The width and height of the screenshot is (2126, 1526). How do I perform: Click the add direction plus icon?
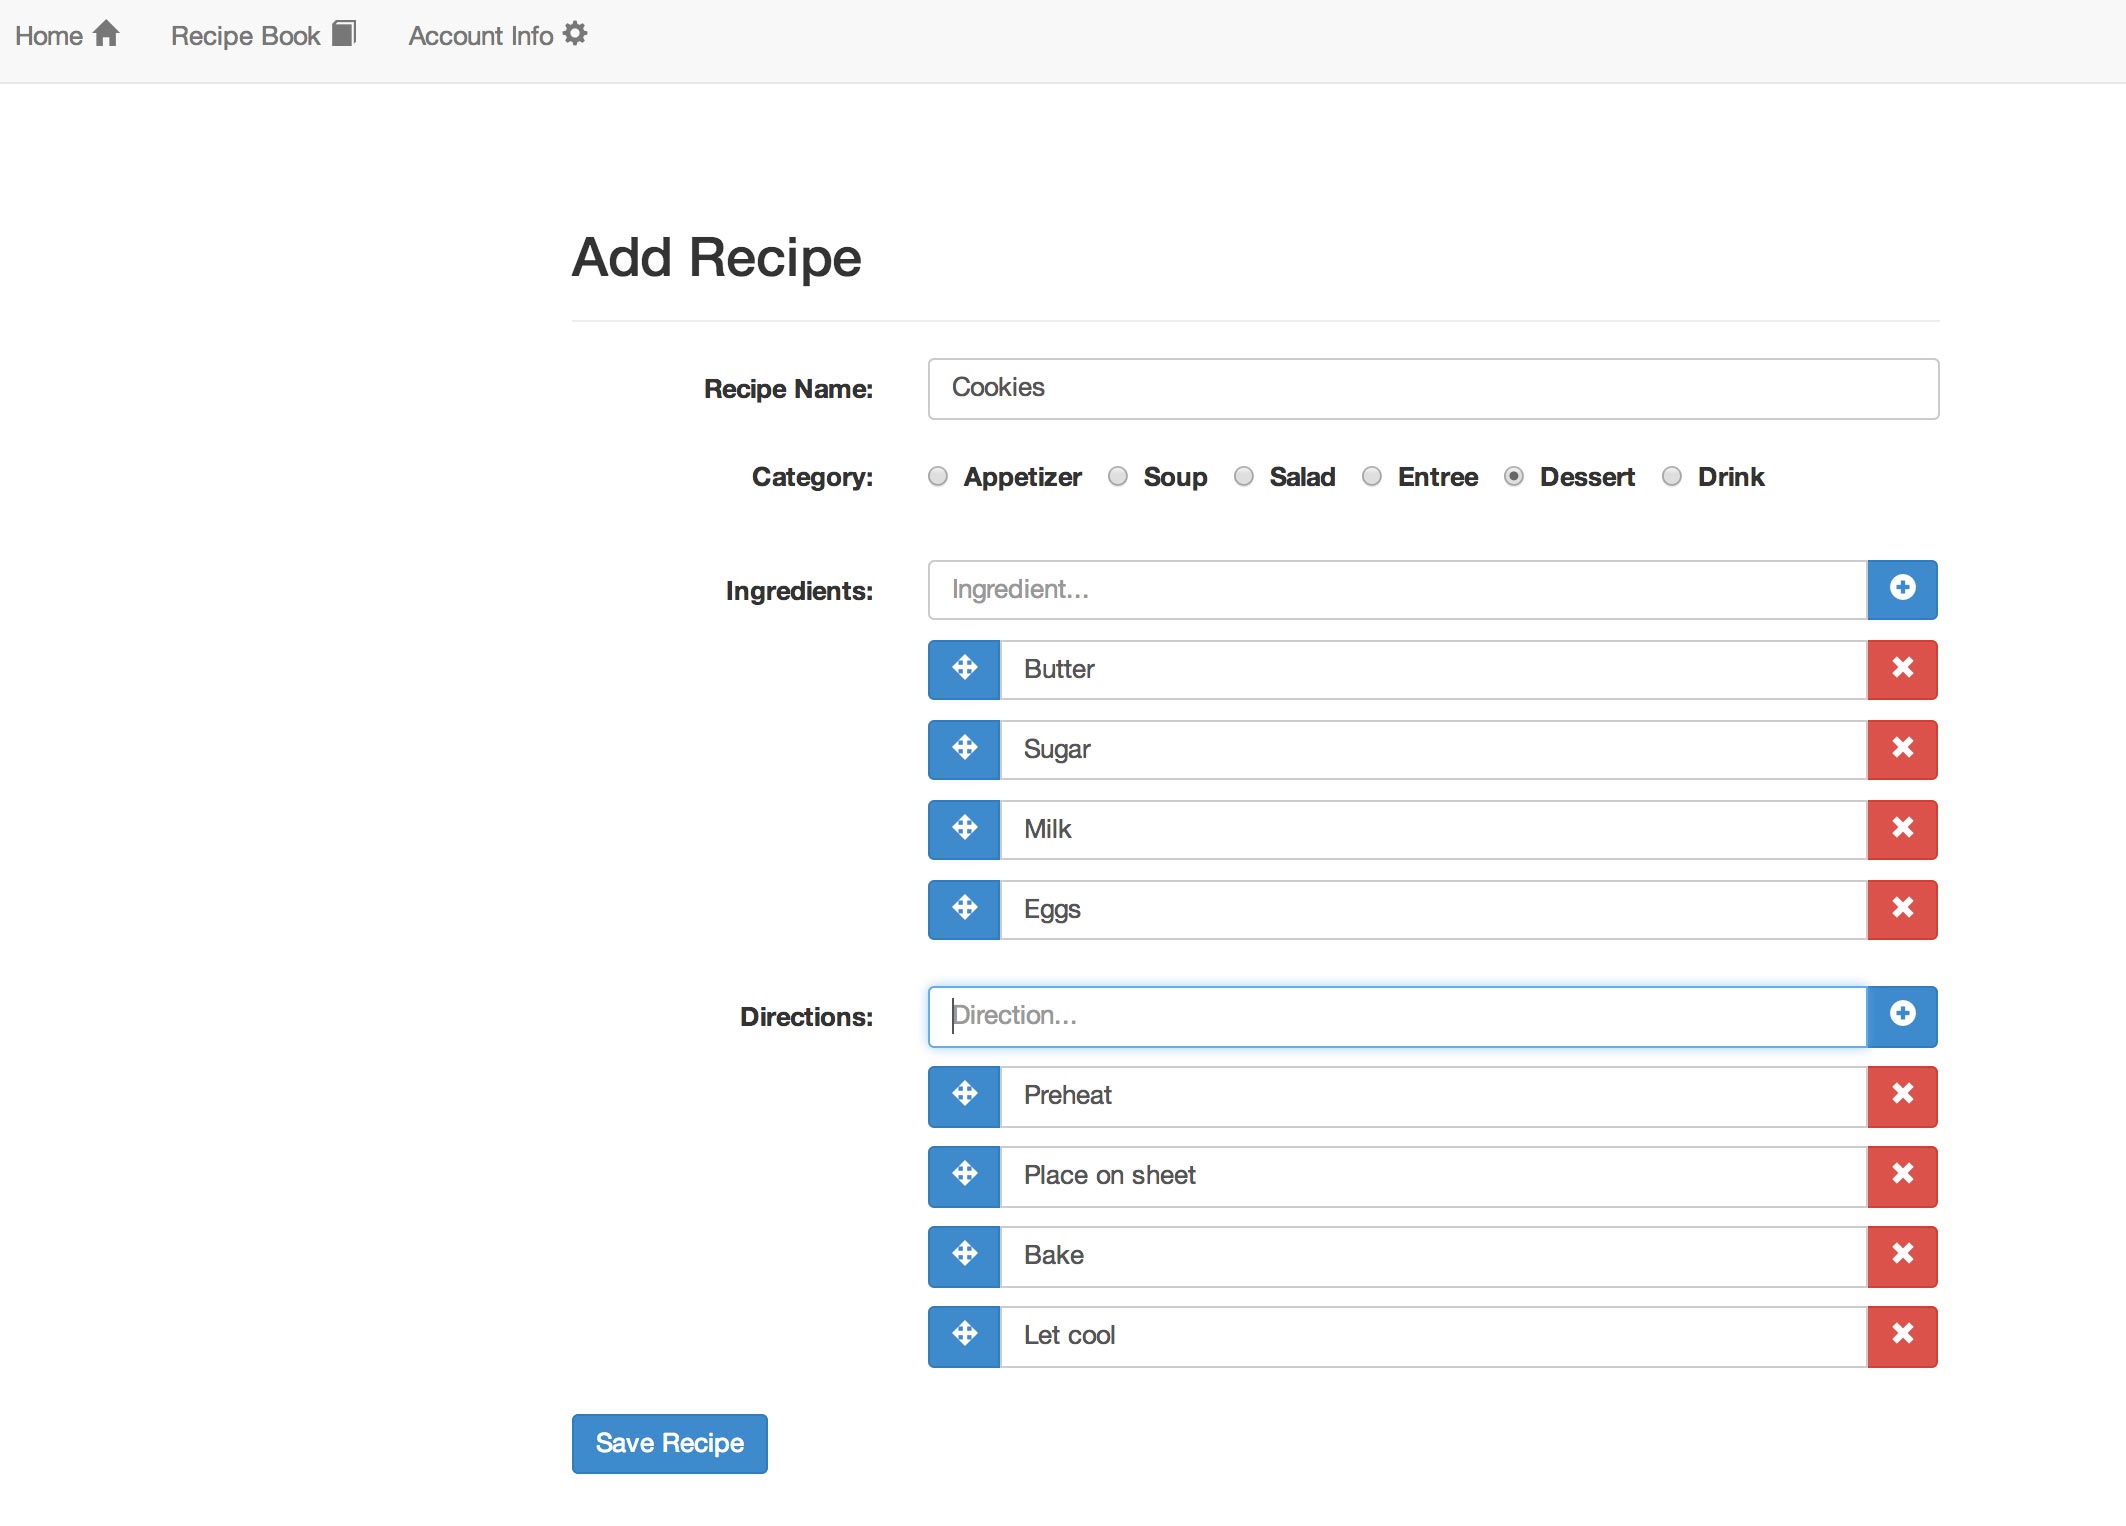(1902, 1015)
